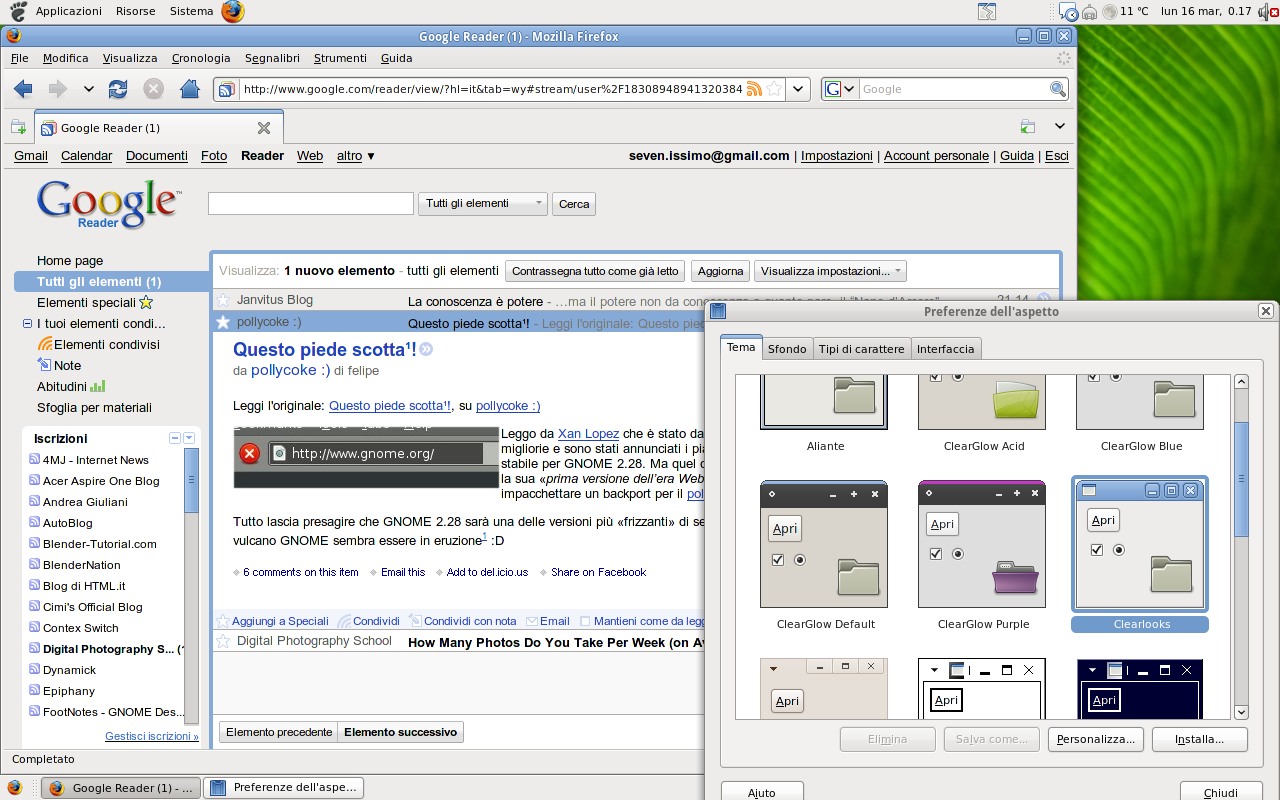Viewport: 1280px width, 800px height.
Task: Star the Janvitus Blog entry
Action: pos(224,300)
